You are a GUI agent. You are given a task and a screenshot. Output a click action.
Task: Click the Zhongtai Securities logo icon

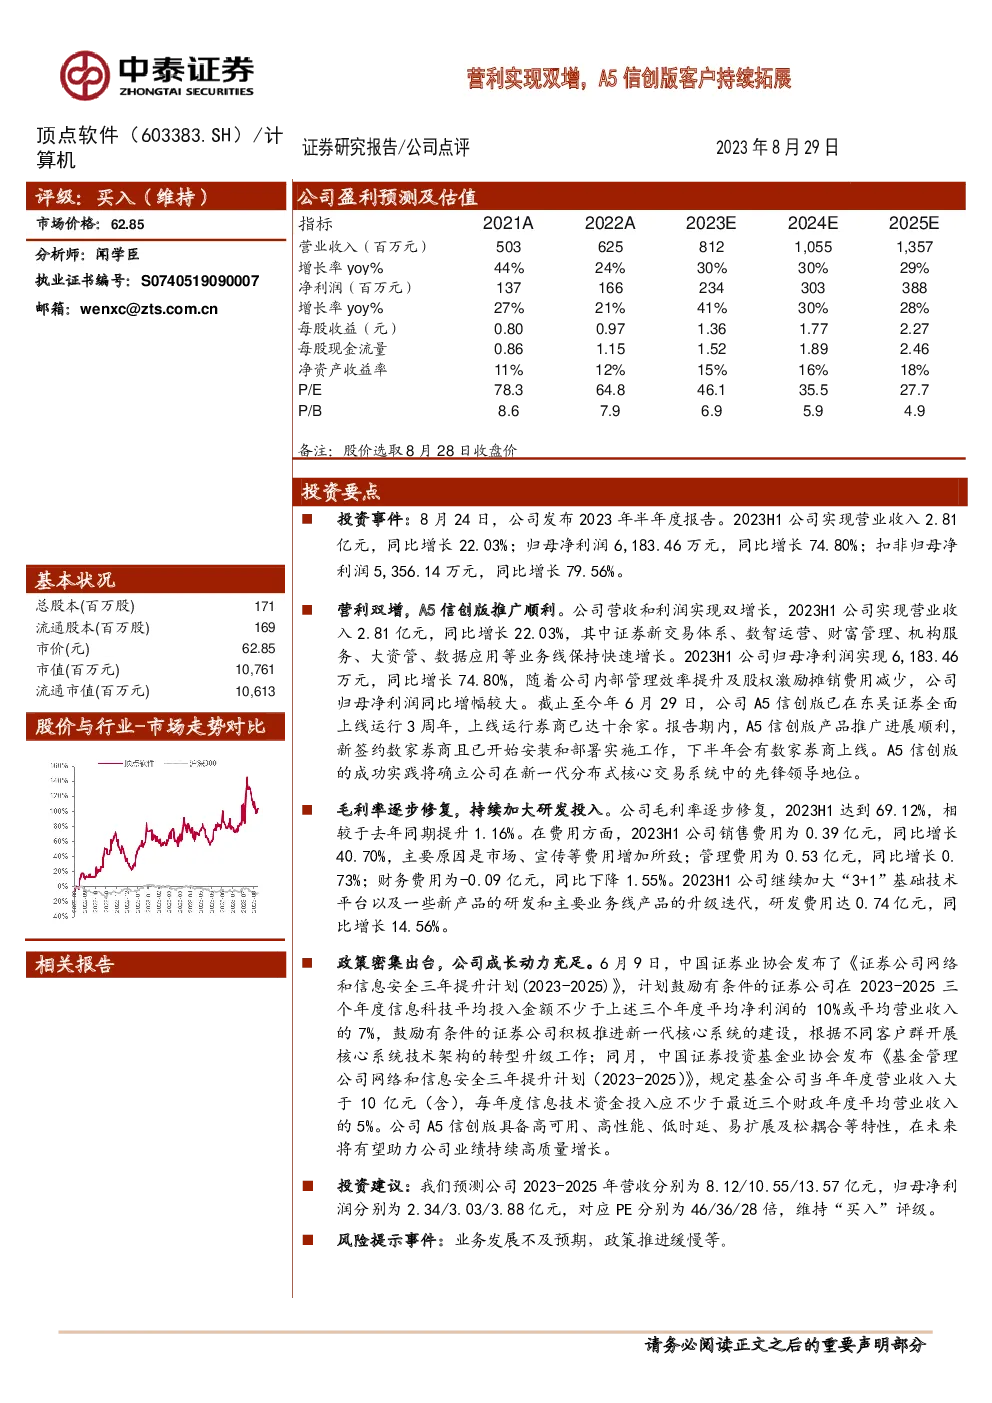click(84, 75)
